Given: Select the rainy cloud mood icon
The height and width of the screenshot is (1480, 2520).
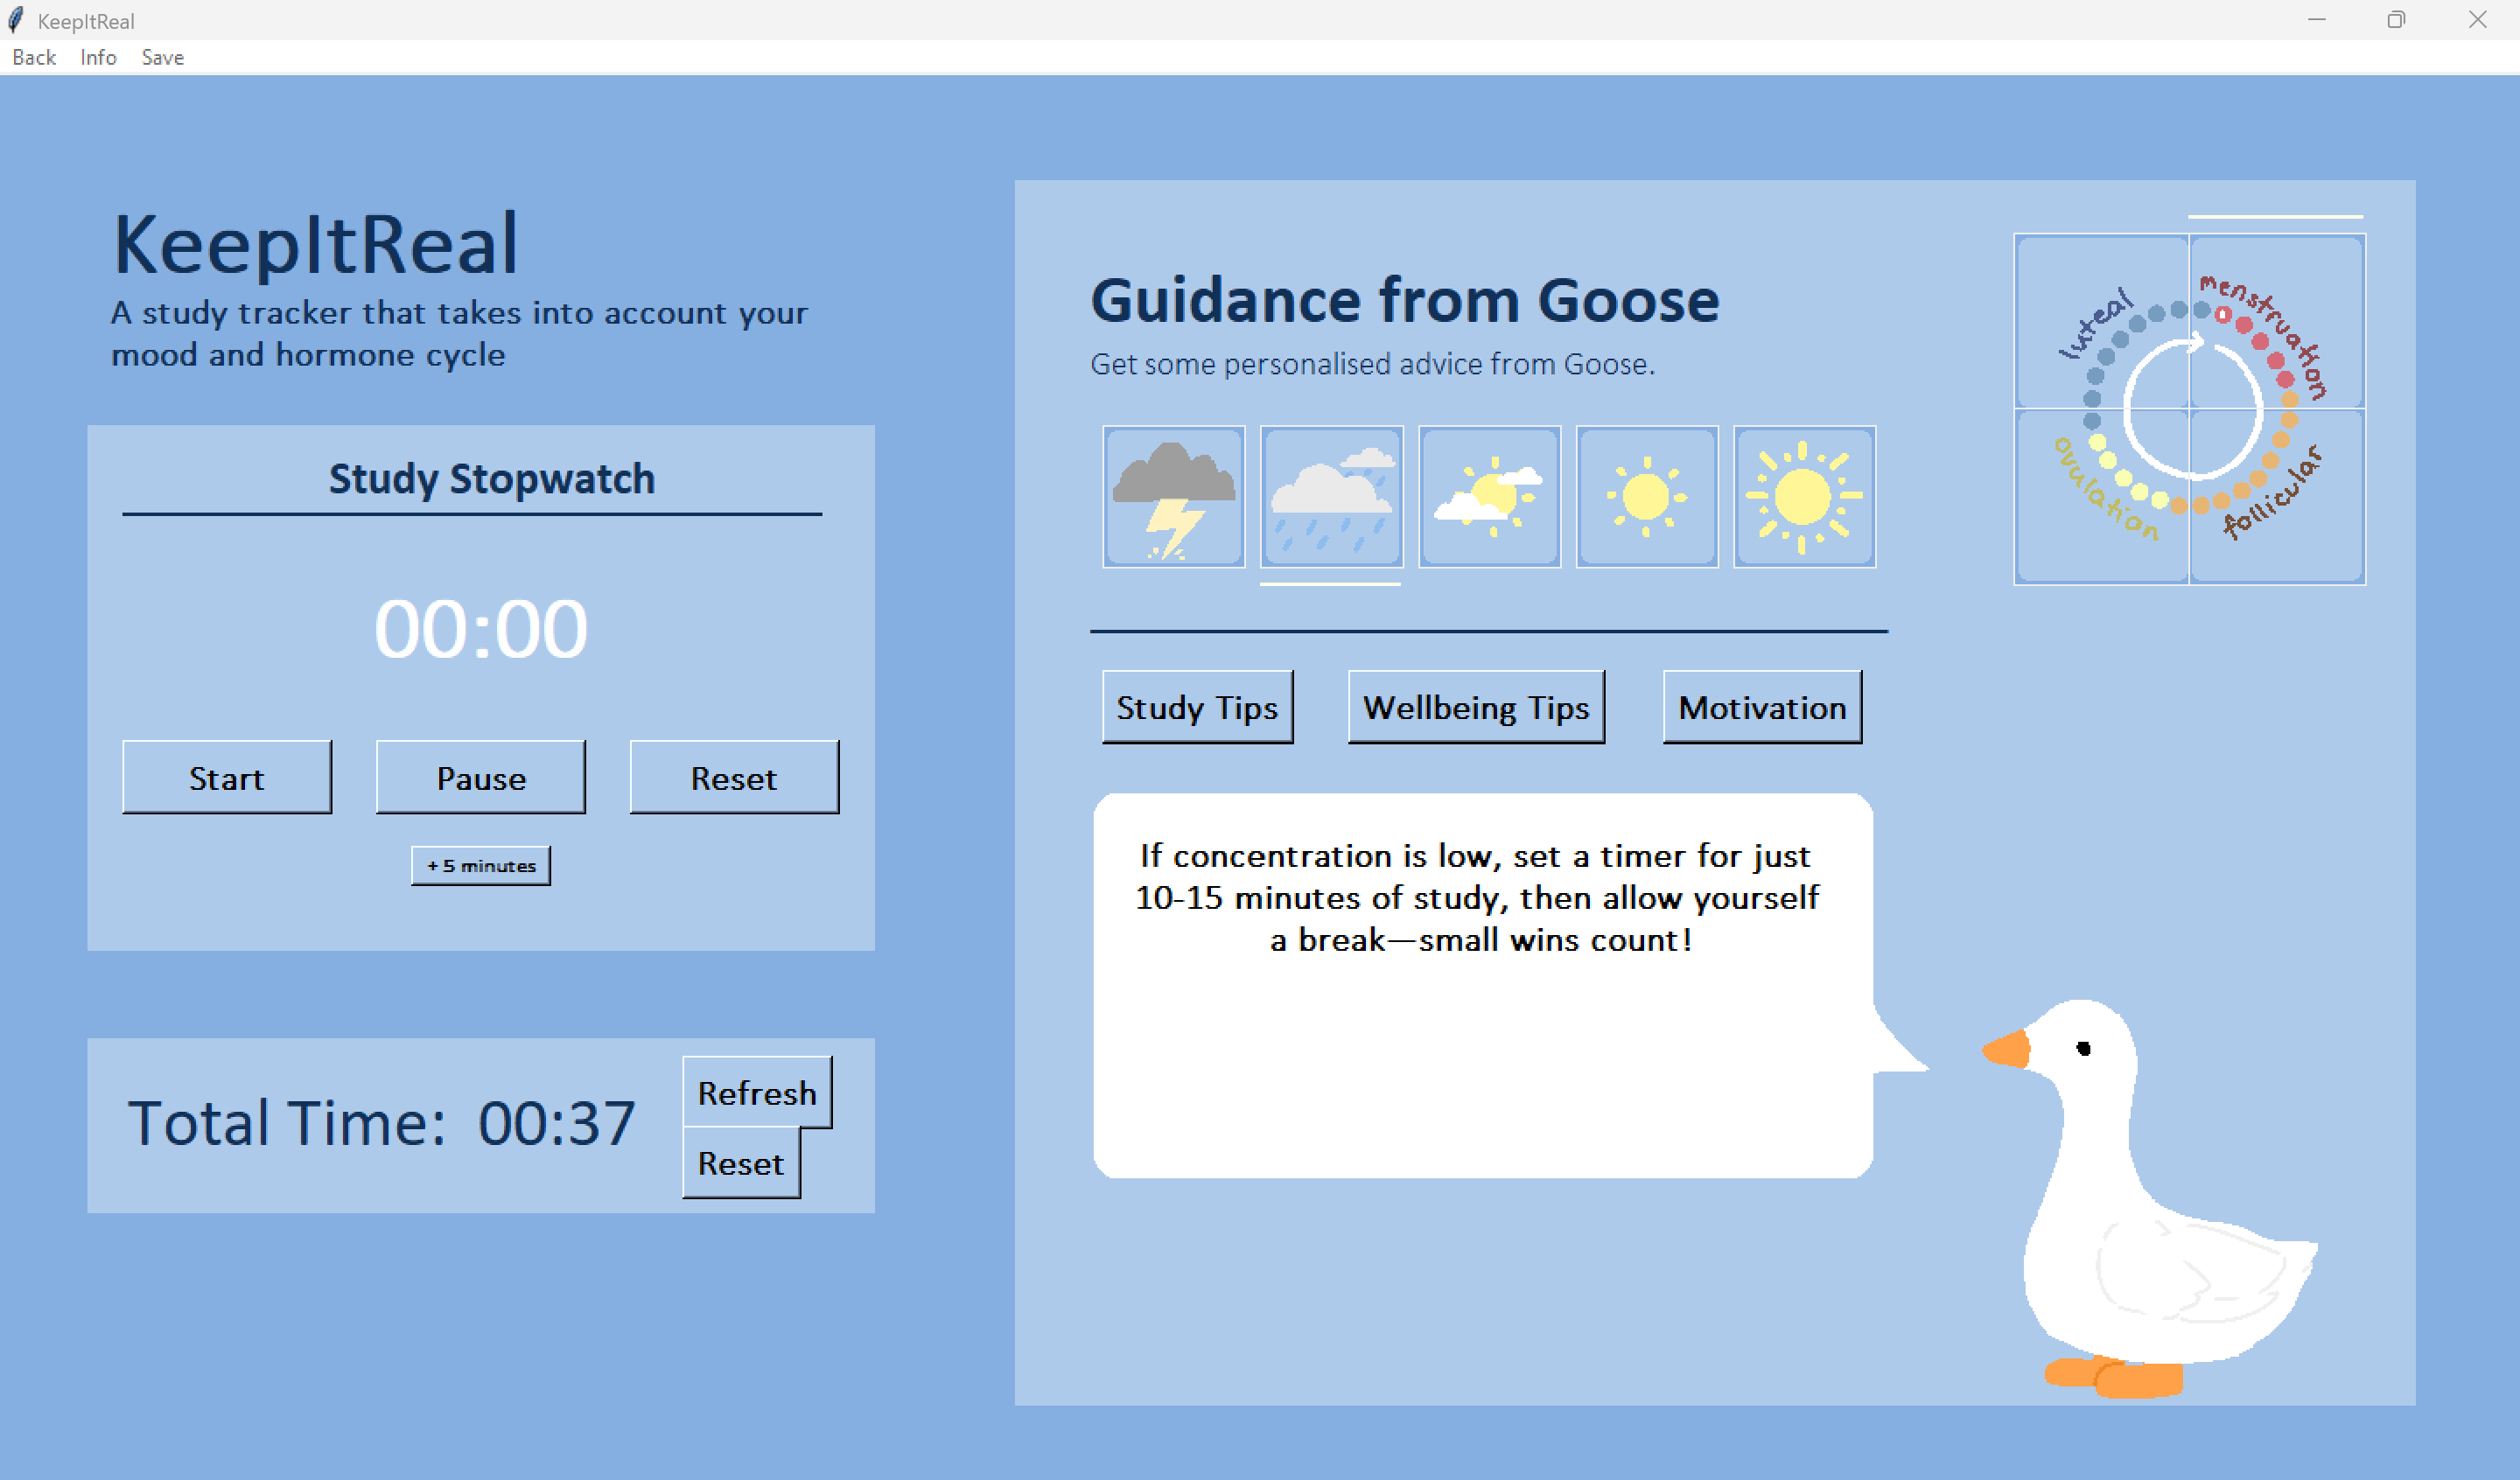Looking at the screenshot, I should [1331, 497].
